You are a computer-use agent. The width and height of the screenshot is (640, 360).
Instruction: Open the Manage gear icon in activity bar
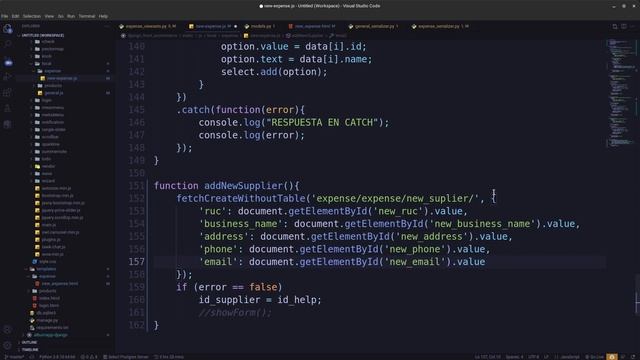pyautogui.click(x=7, y=345)
